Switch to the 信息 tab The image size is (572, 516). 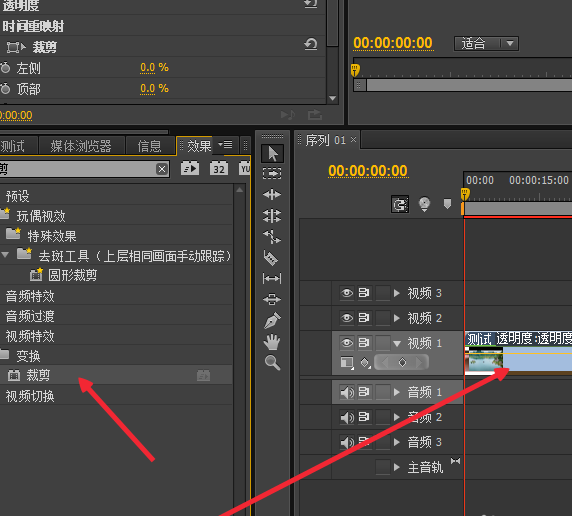coord(149,146)
